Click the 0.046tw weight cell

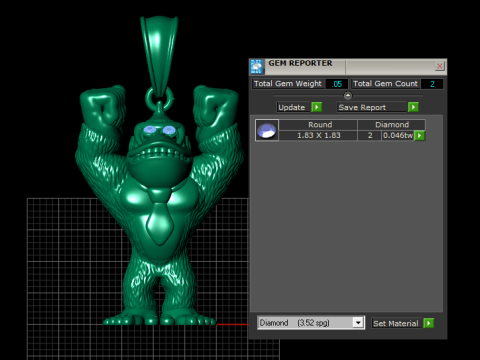[398, 135]
